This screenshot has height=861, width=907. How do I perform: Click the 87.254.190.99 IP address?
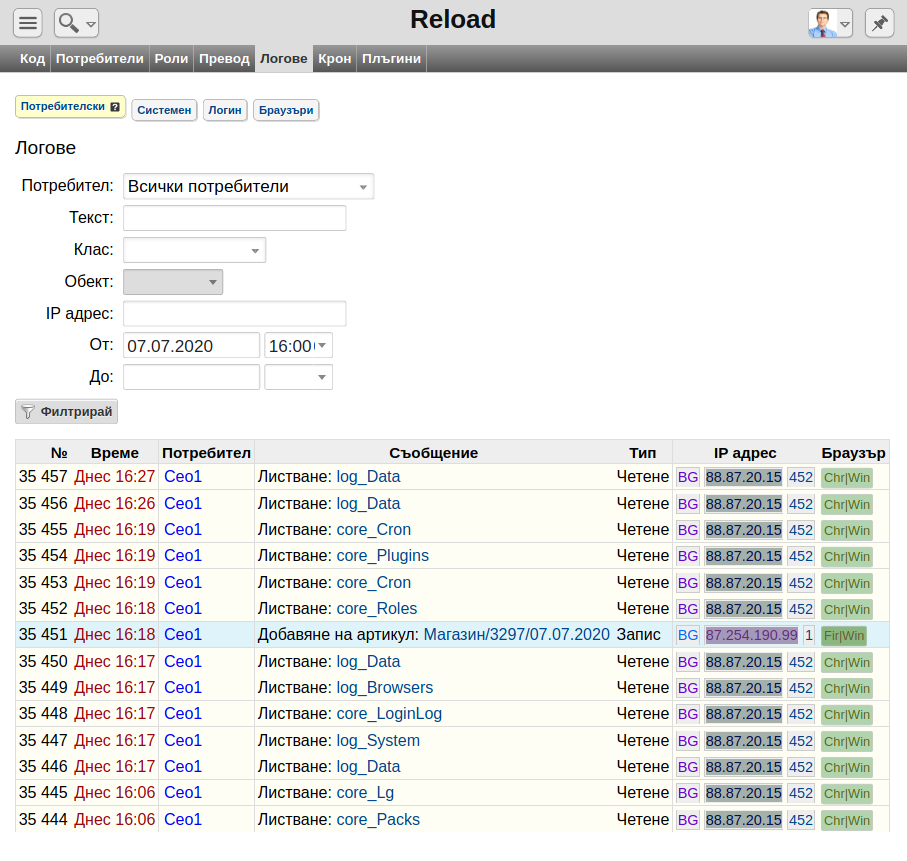coord(751,635)
